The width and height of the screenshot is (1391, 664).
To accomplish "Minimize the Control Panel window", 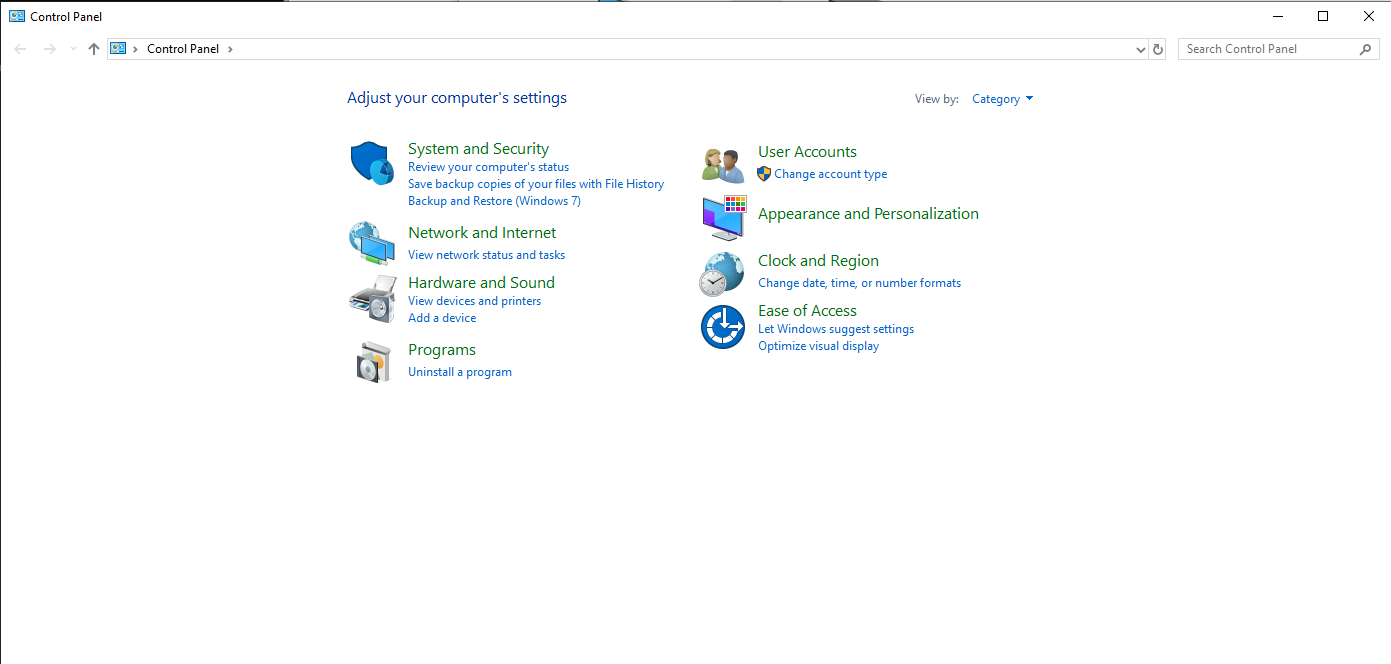I will [x=1277, y=16].
